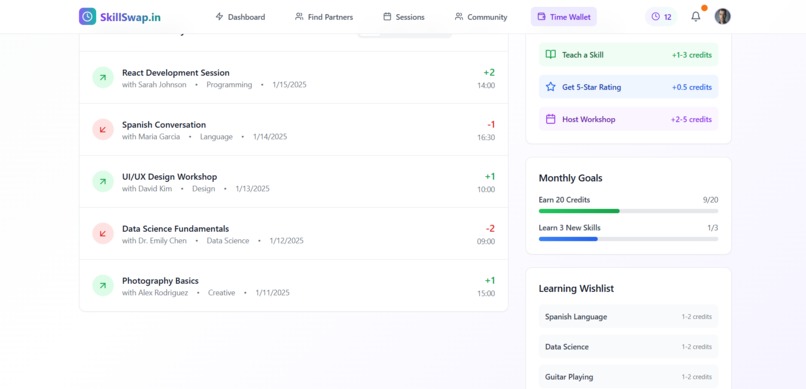806x389 pixels.
Task: Select Teach a Skill option
Action: pyautogui.click(x=628, y=54)
